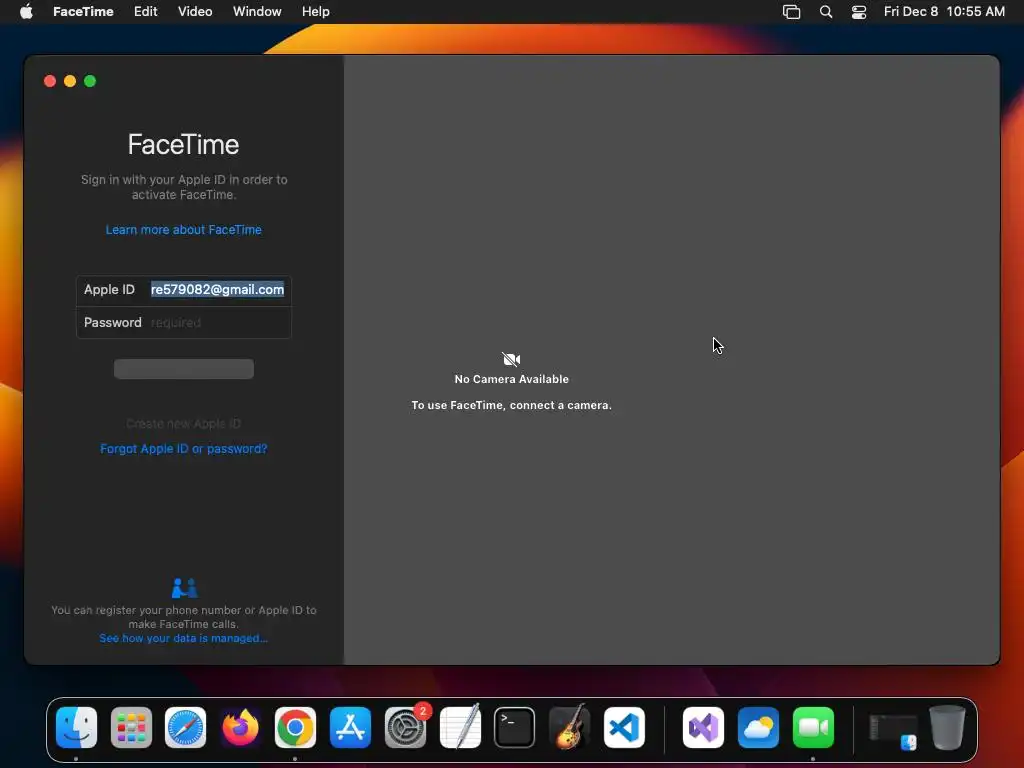This screenshot has width=1024, height=768.
Task: Open the Help menu
Action: [x=315, y=12]
